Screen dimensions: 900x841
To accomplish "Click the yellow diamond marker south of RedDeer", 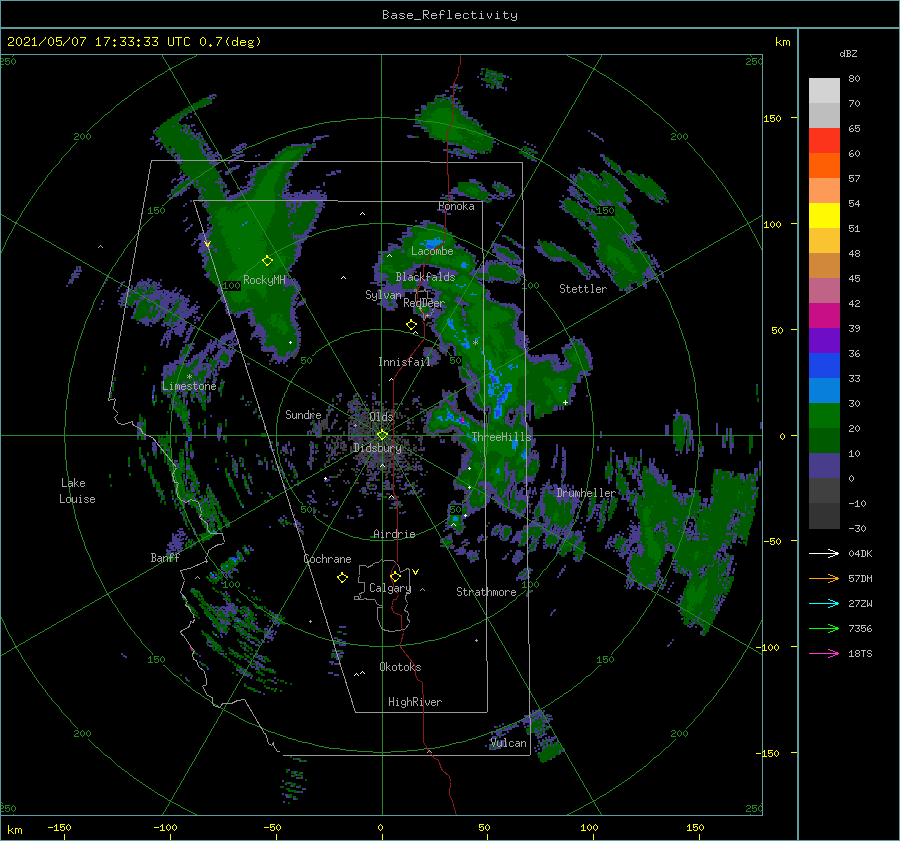I will click(x=411, y=325).
